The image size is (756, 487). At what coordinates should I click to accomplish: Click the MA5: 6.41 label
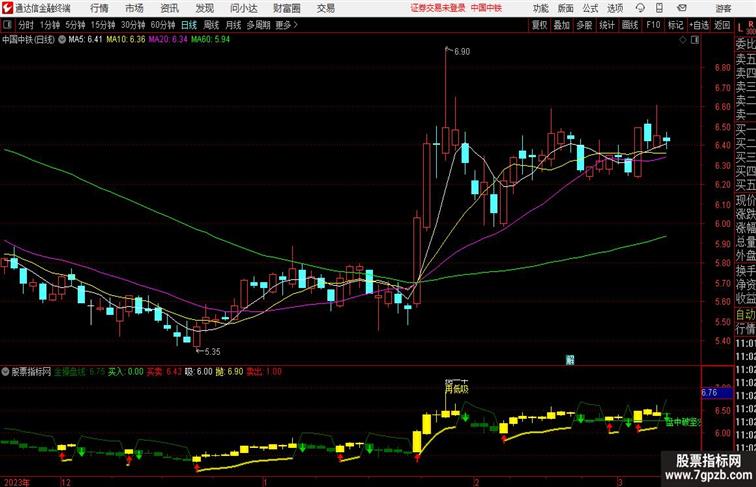[x=85, y=40]
